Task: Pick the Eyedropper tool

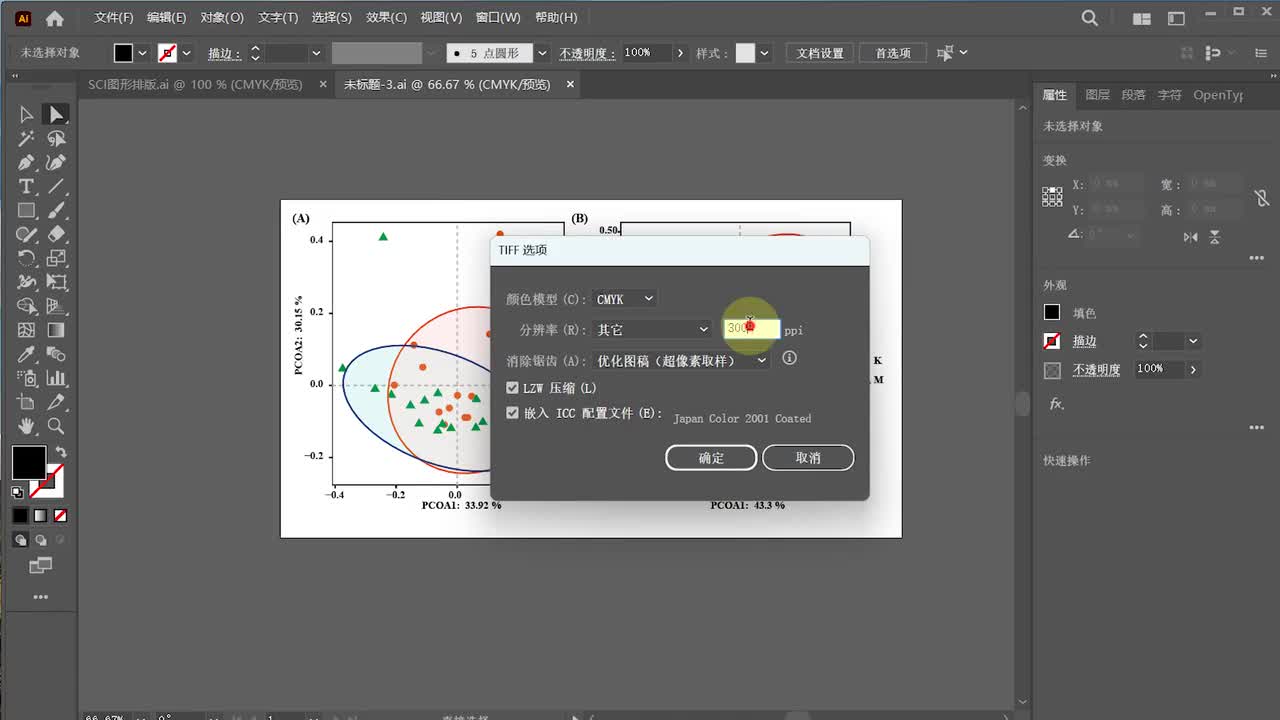Action: [26, 355]
